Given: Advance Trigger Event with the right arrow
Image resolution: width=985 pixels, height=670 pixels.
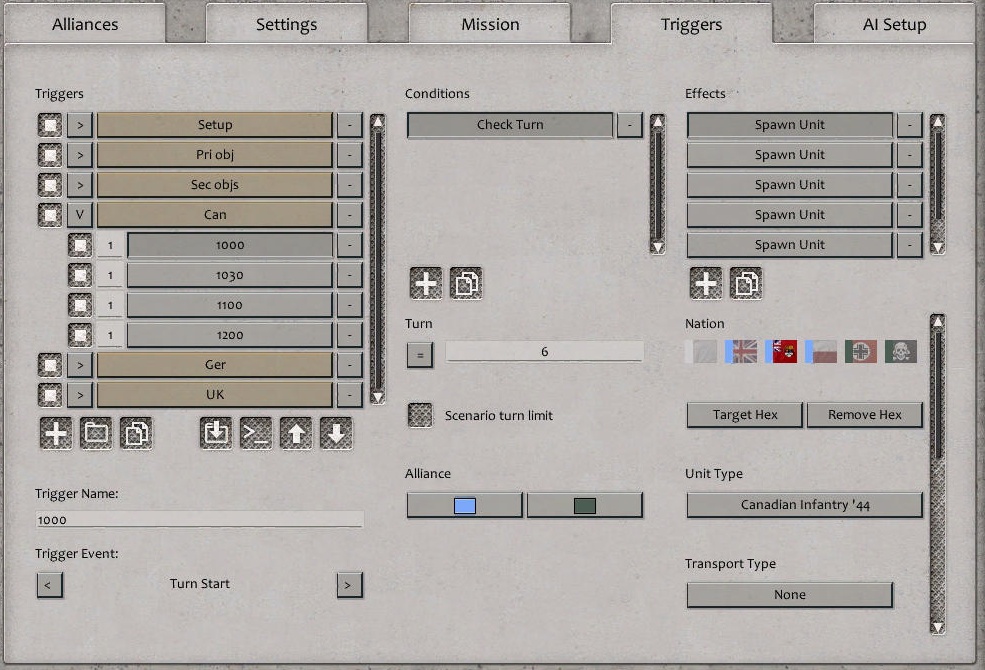Looking at the screenshot, I should (x=348, y=585).
